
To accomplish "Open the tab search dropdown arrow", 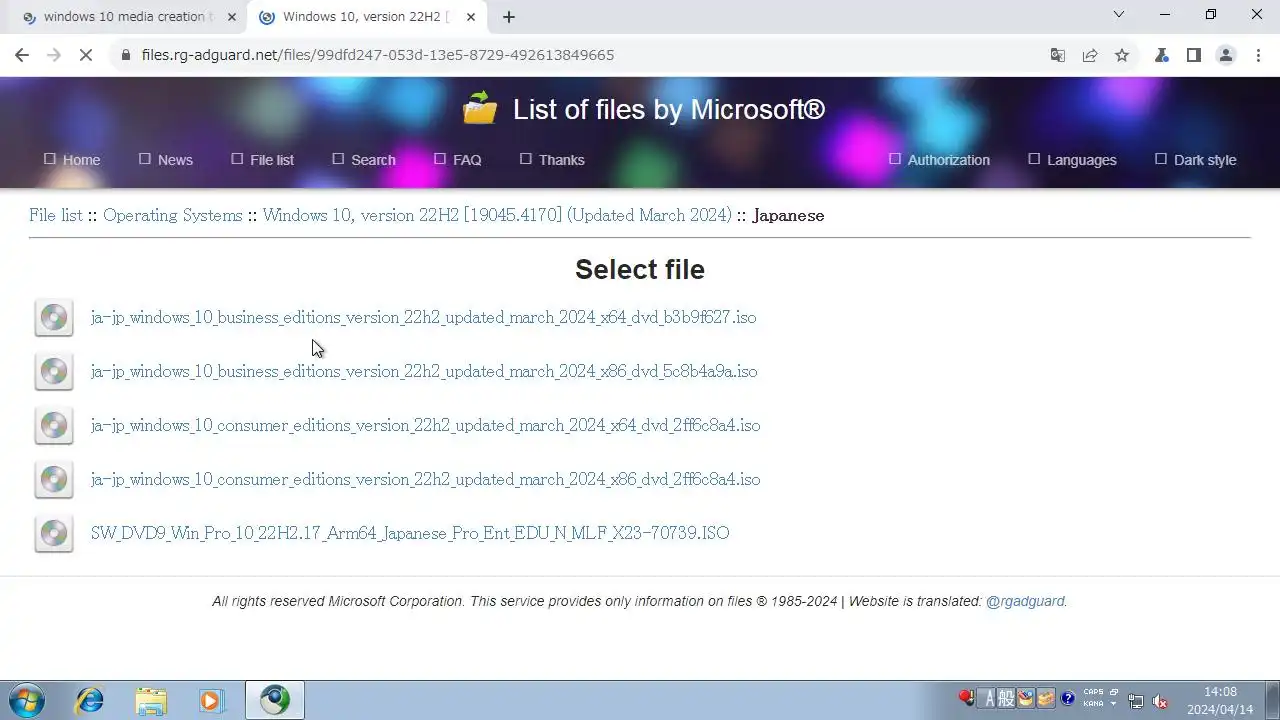I will tap(1119, 15).
